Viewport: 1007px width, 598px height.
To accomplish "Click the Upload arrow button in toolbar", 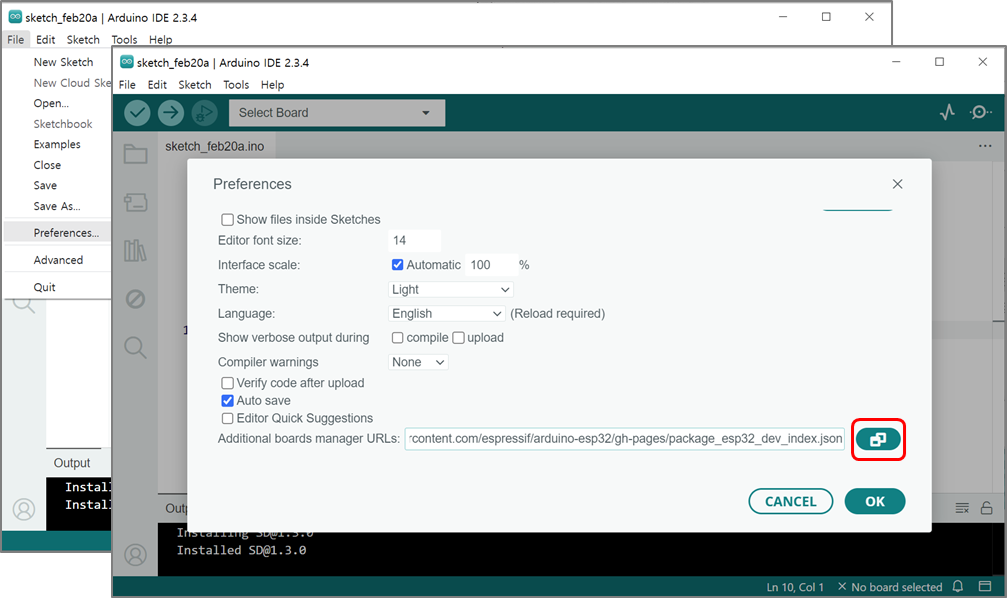I will (x=170, y=113).
